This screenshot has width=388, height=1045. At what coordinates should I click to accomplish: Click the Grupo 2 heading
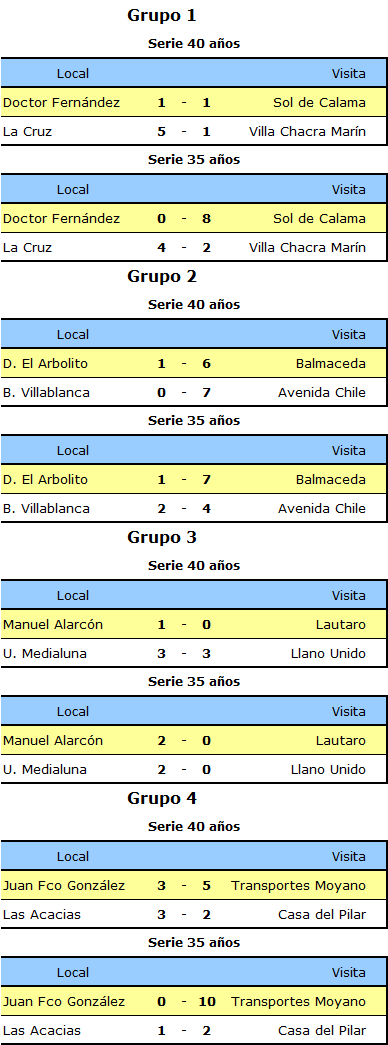tap(161, 277)
